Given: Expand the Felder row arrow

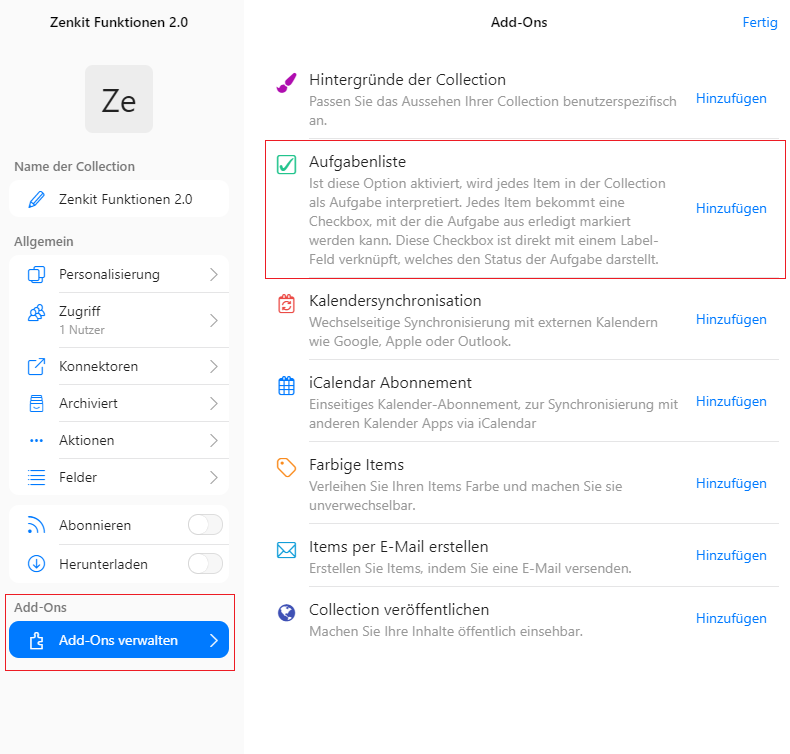Looking at the screenshot, I should (214, 477).
